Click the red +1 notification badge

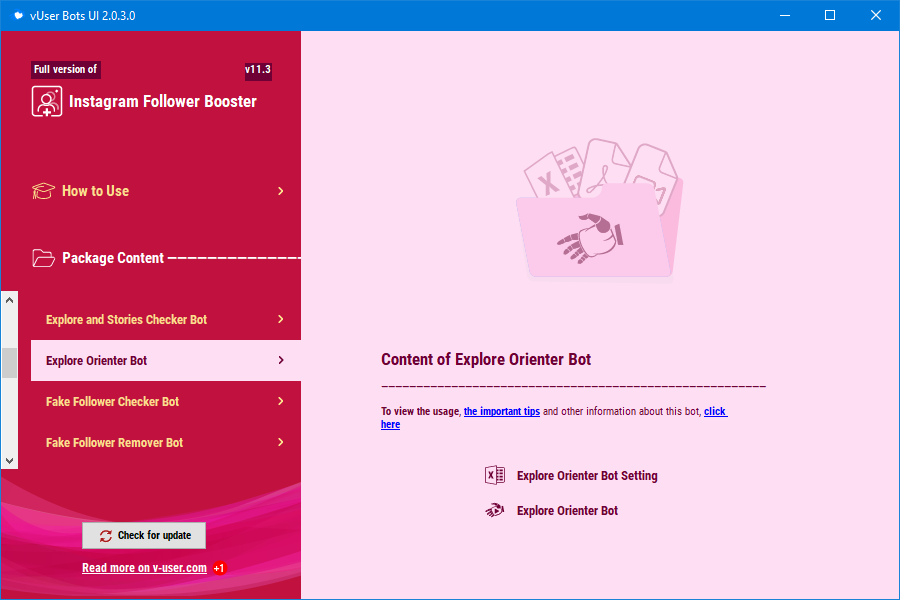tap(219, 568)
